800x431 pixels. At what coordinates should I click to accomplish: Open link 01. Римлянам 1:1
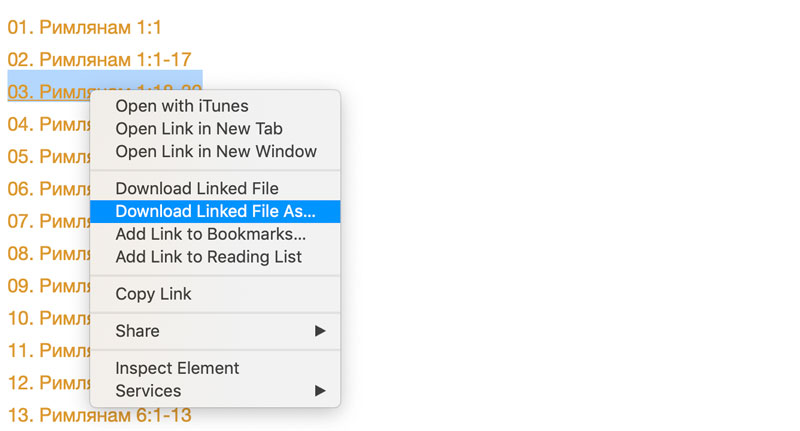[x=84, y=28]
